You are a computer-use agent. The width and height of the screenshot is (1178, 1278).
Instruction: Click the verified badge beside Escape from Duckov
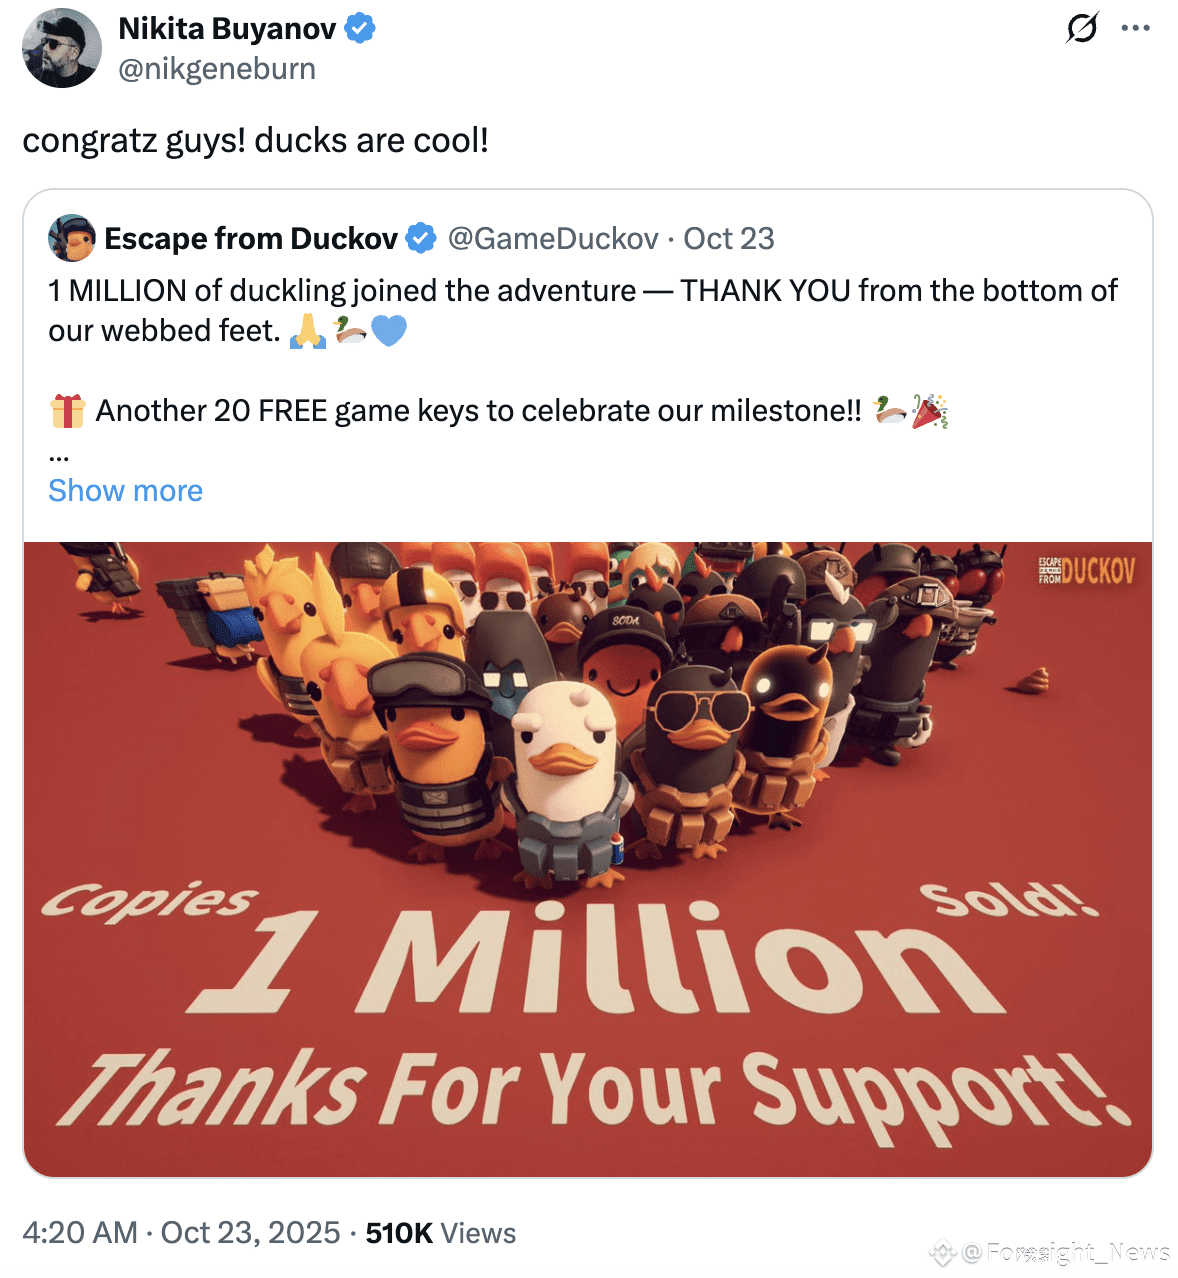click(421, 238)
